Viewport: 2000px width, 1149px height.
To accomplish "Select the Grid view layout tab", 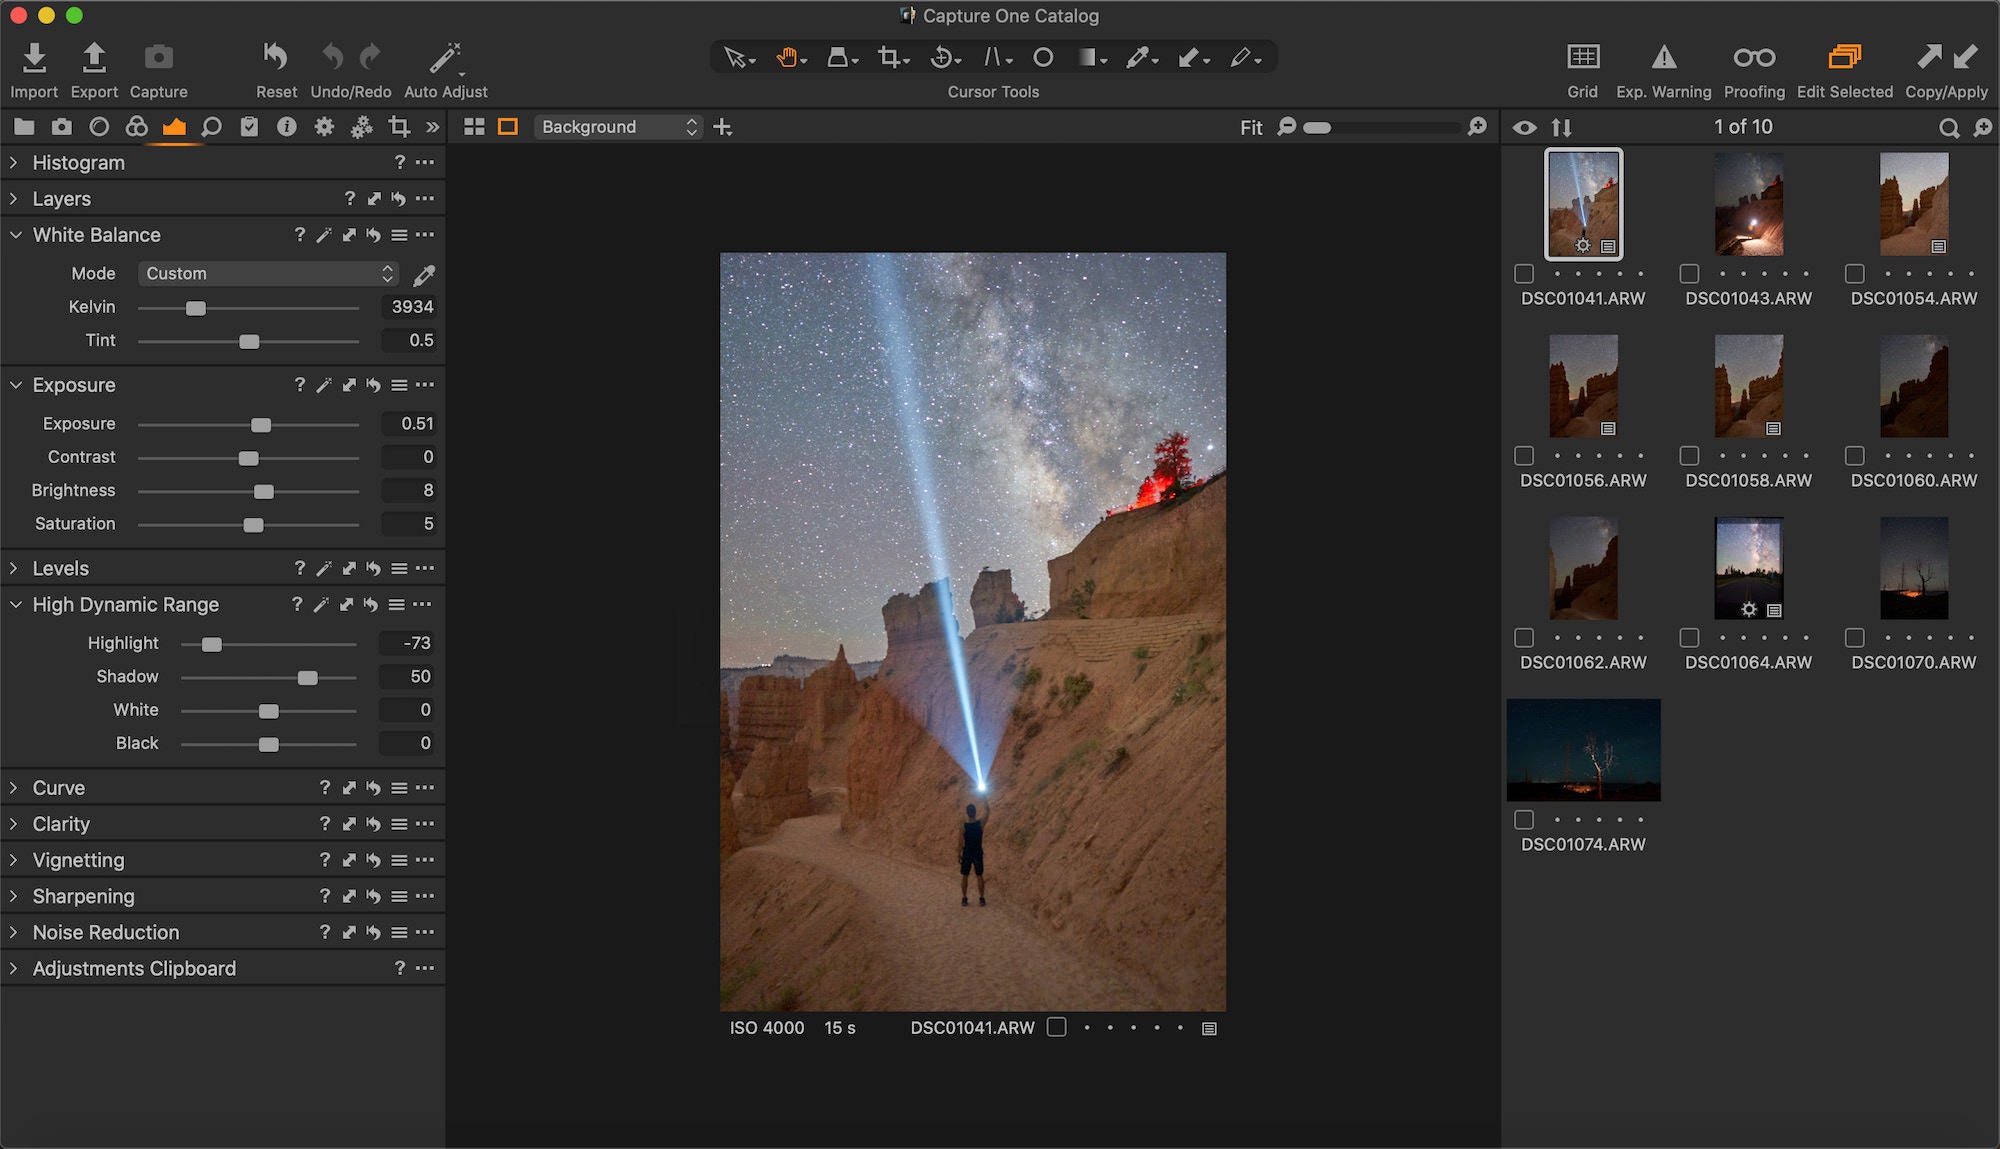I will 473,125.
